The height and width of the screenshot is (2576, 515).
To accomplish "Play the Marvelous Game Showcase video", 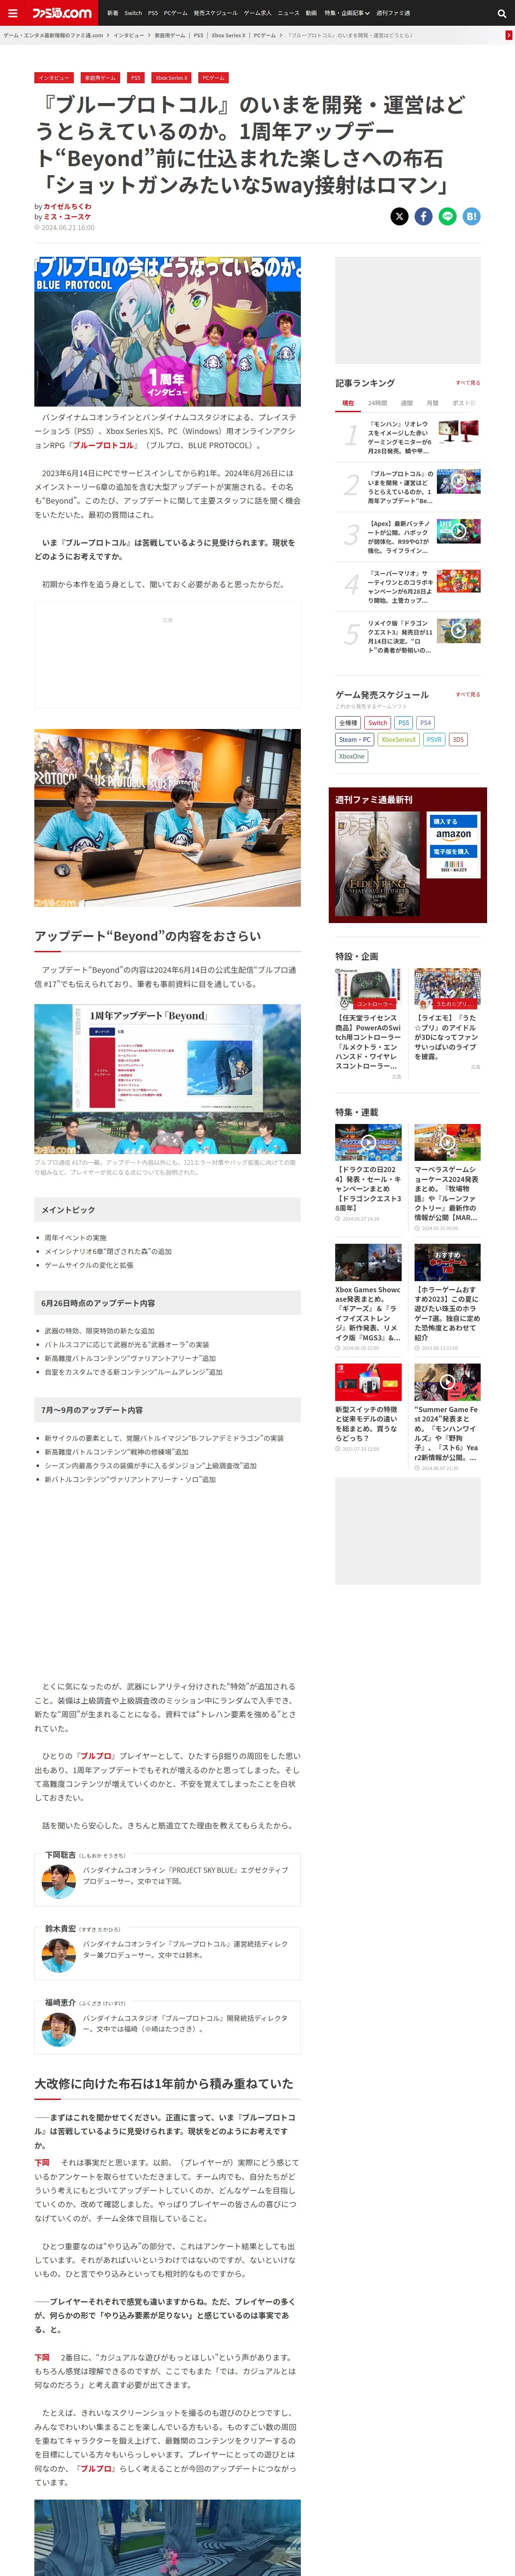I will (x=447, y=1142).
